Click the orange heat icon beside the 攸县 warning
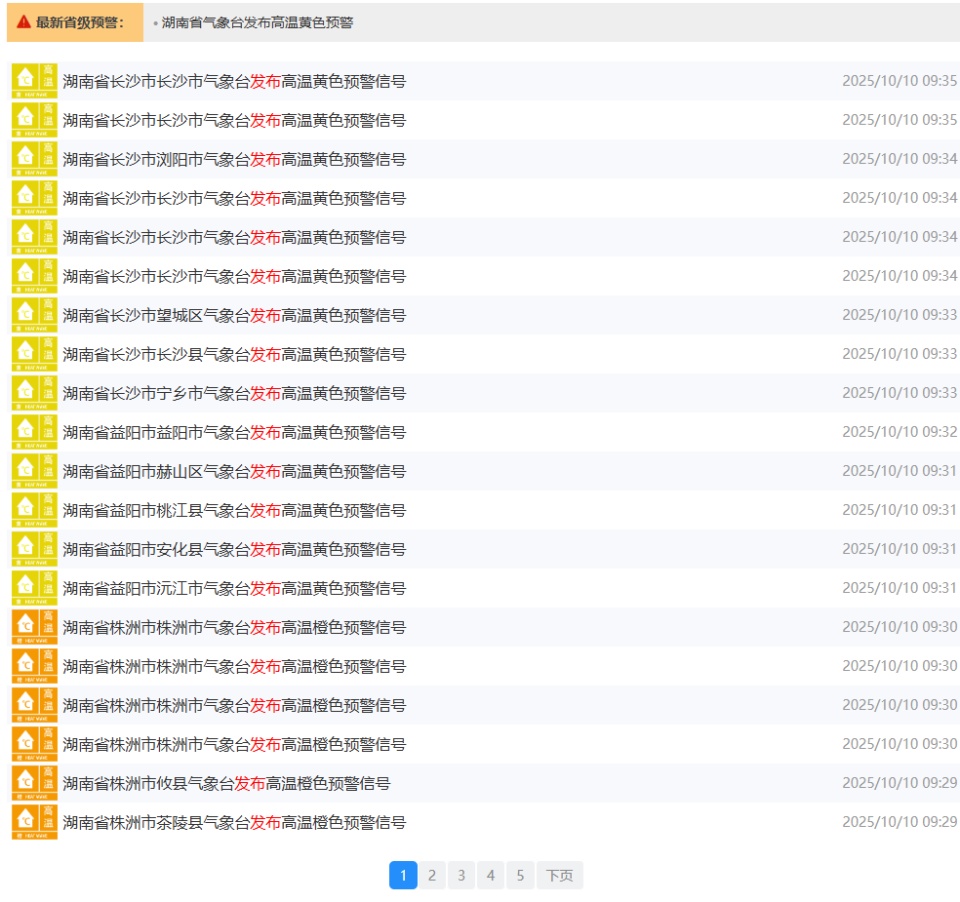The width and height of the screenshot is (960, 902). [34, 783]
